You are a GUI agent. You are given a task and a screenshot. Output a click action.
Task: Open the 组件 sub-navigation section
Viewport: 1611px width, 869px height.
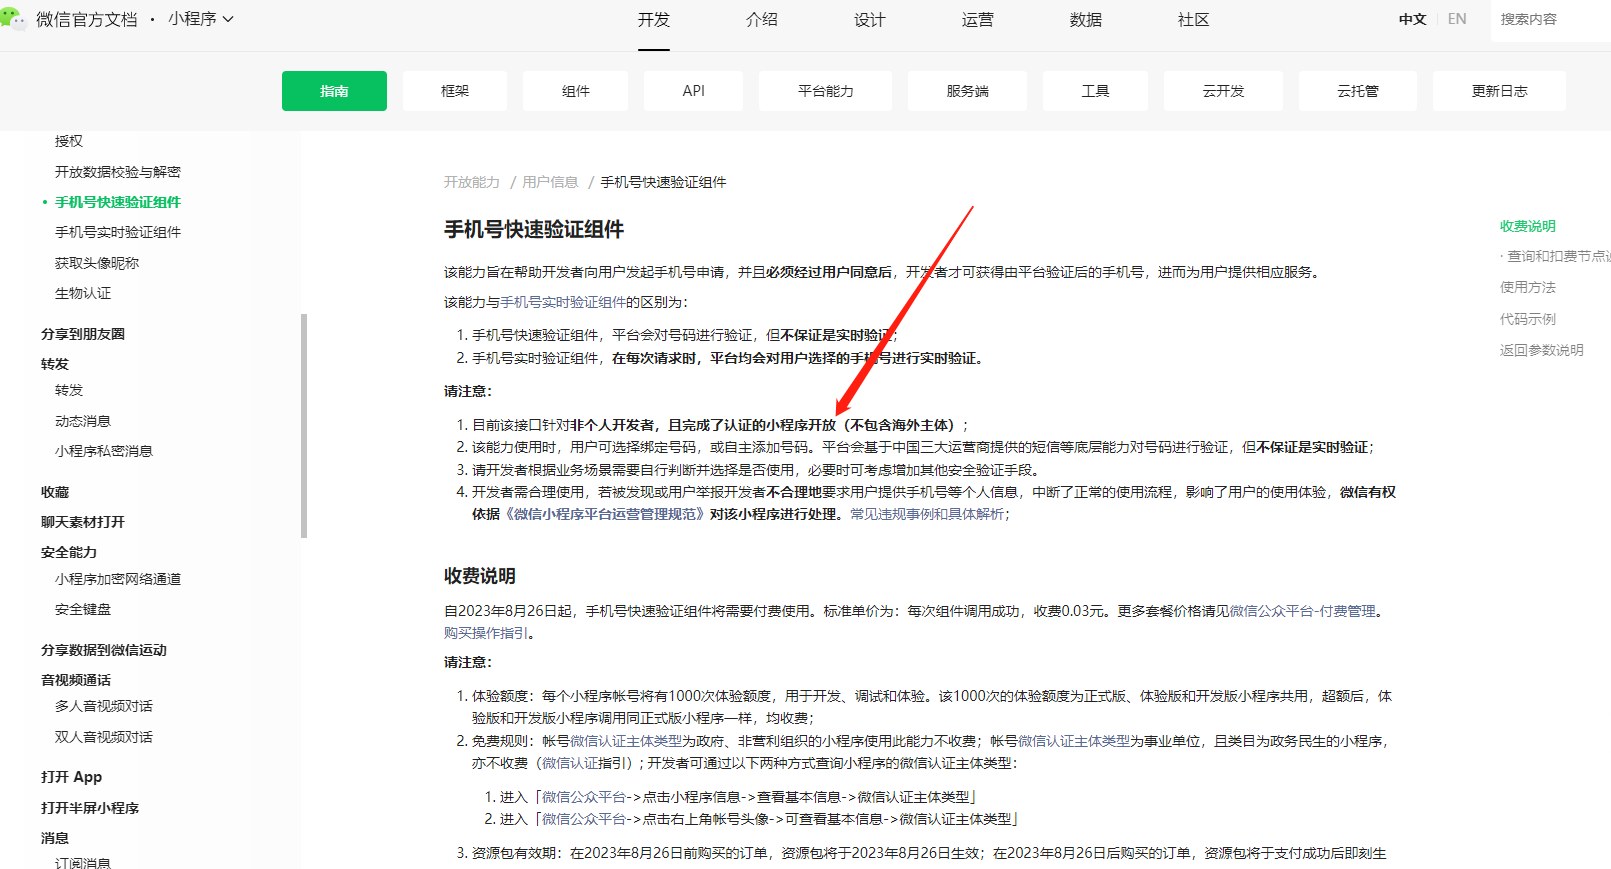point(576,91)
